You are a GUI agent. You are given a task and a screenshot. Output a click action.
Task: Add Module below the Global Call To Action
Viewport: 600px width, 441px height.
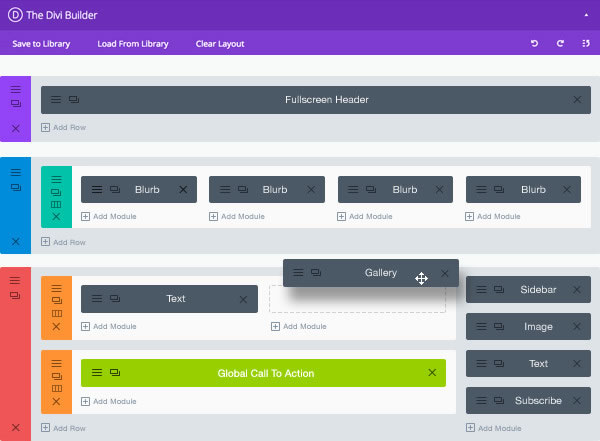(x=109, y=401)
